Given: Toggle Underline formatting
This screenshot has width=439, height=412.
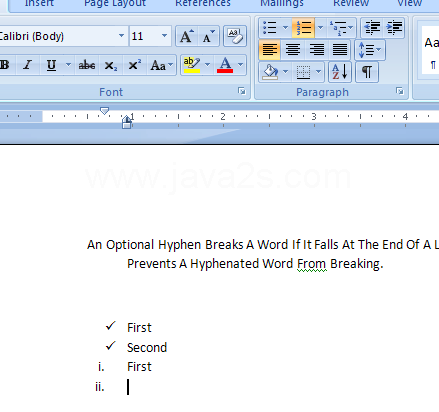Looking at the screenshot, I should (51, 65).
